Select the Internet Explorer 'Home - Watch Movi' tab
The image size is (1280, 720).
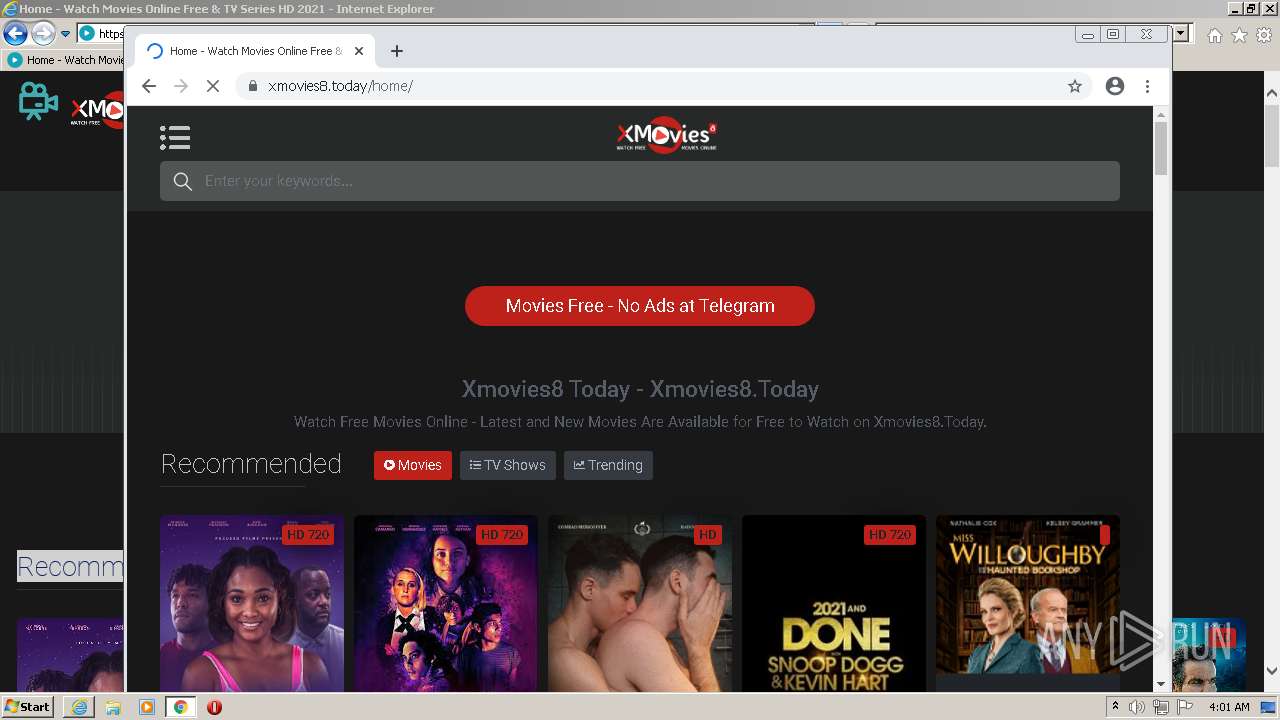click(64, 60)
